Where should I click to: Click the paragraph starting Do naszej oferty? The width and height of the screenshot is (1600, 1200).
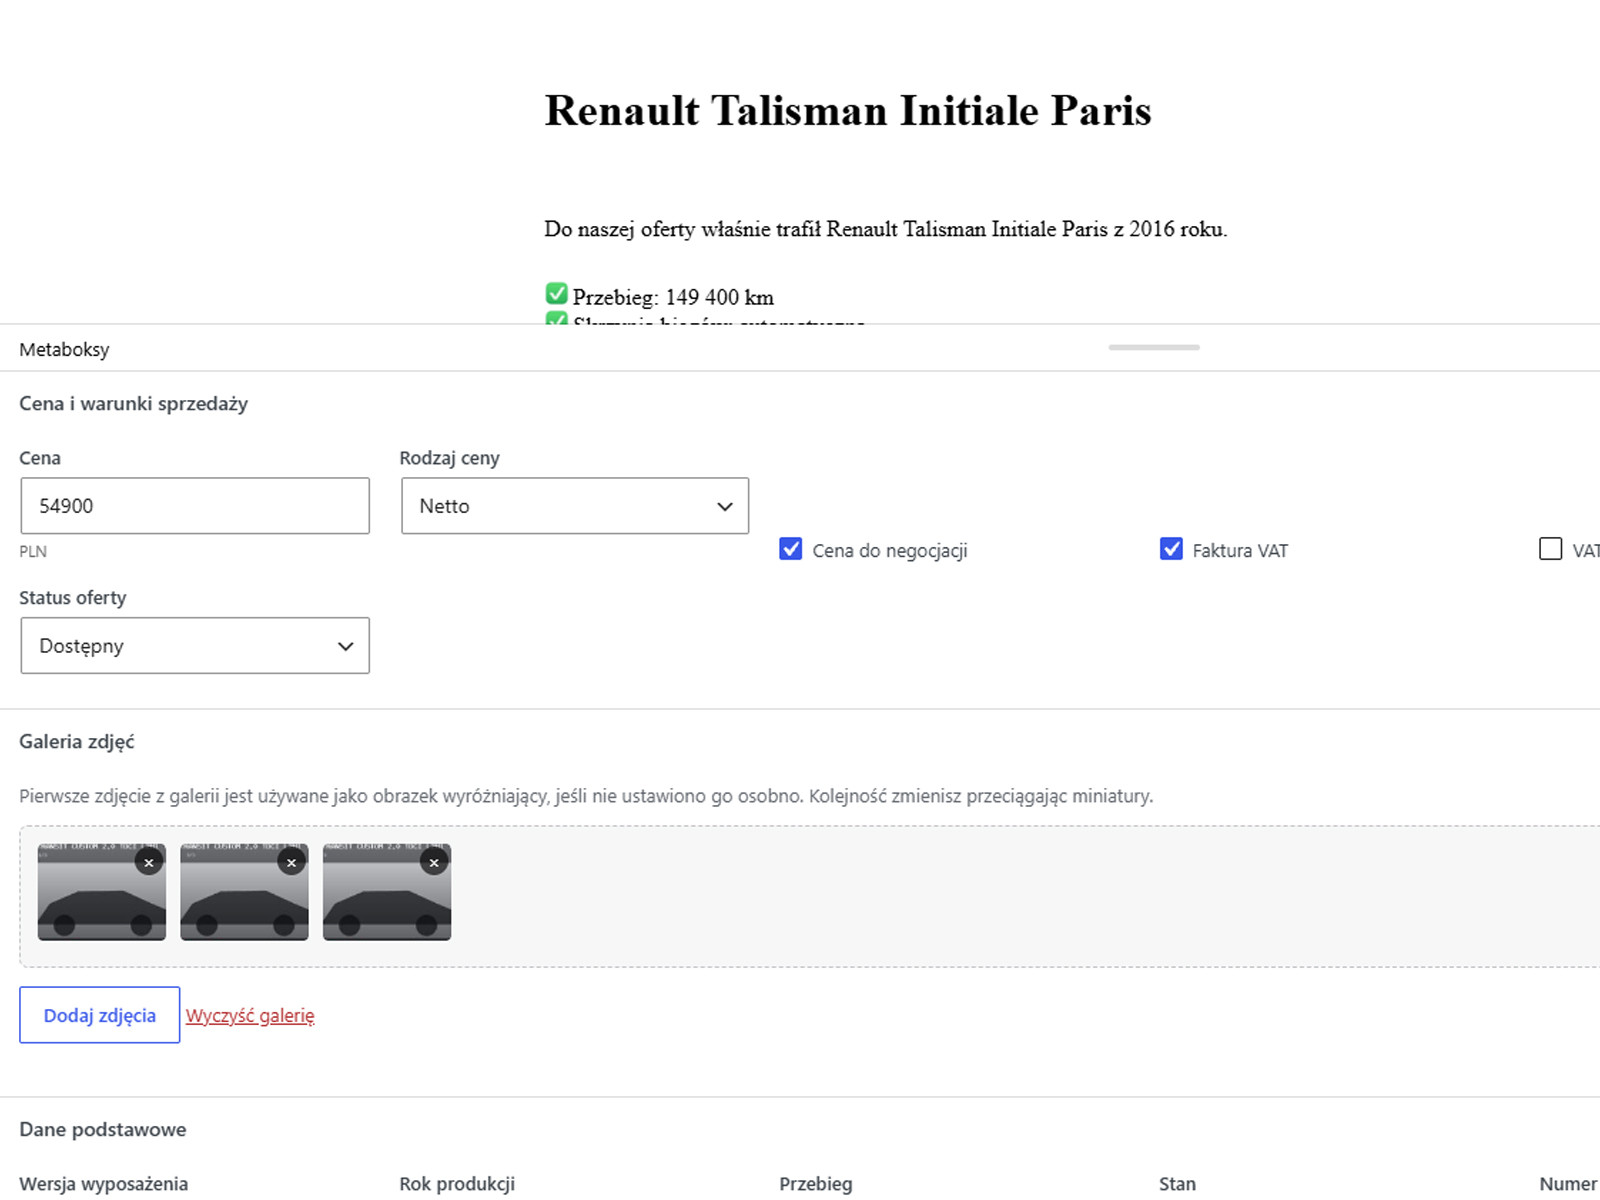pyautogui.click(x=886, y=229)
